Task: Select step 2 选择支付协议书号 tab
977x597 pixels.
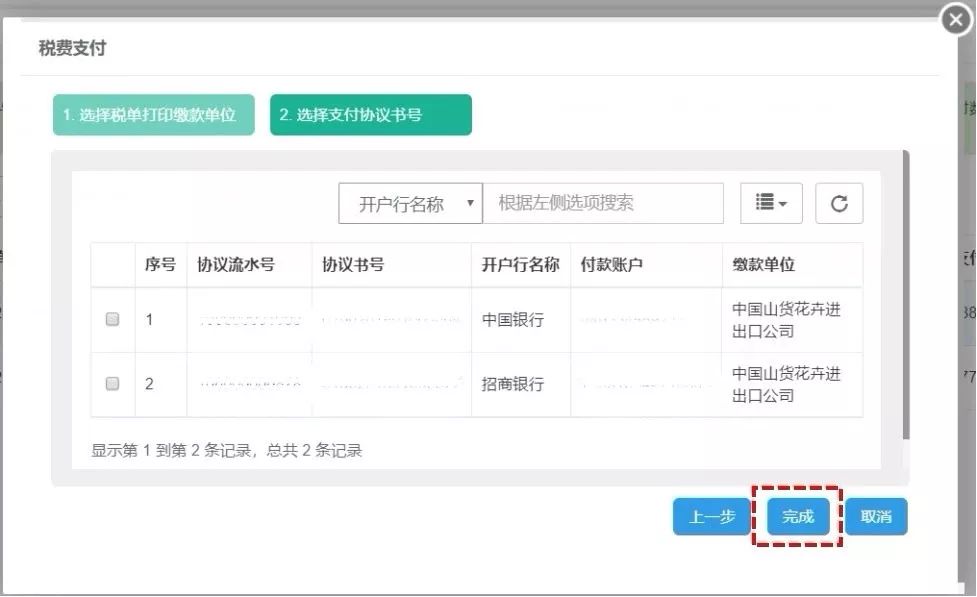Action: (371, 115)
